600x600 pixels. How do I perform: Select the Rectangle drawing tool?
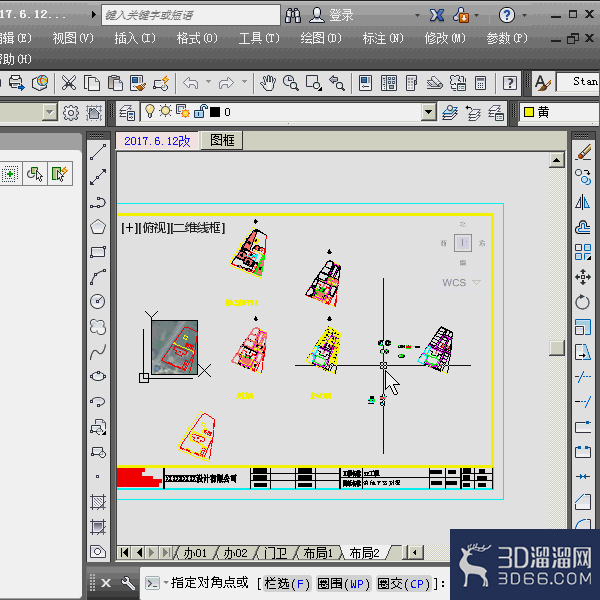[x=98, y=252]
